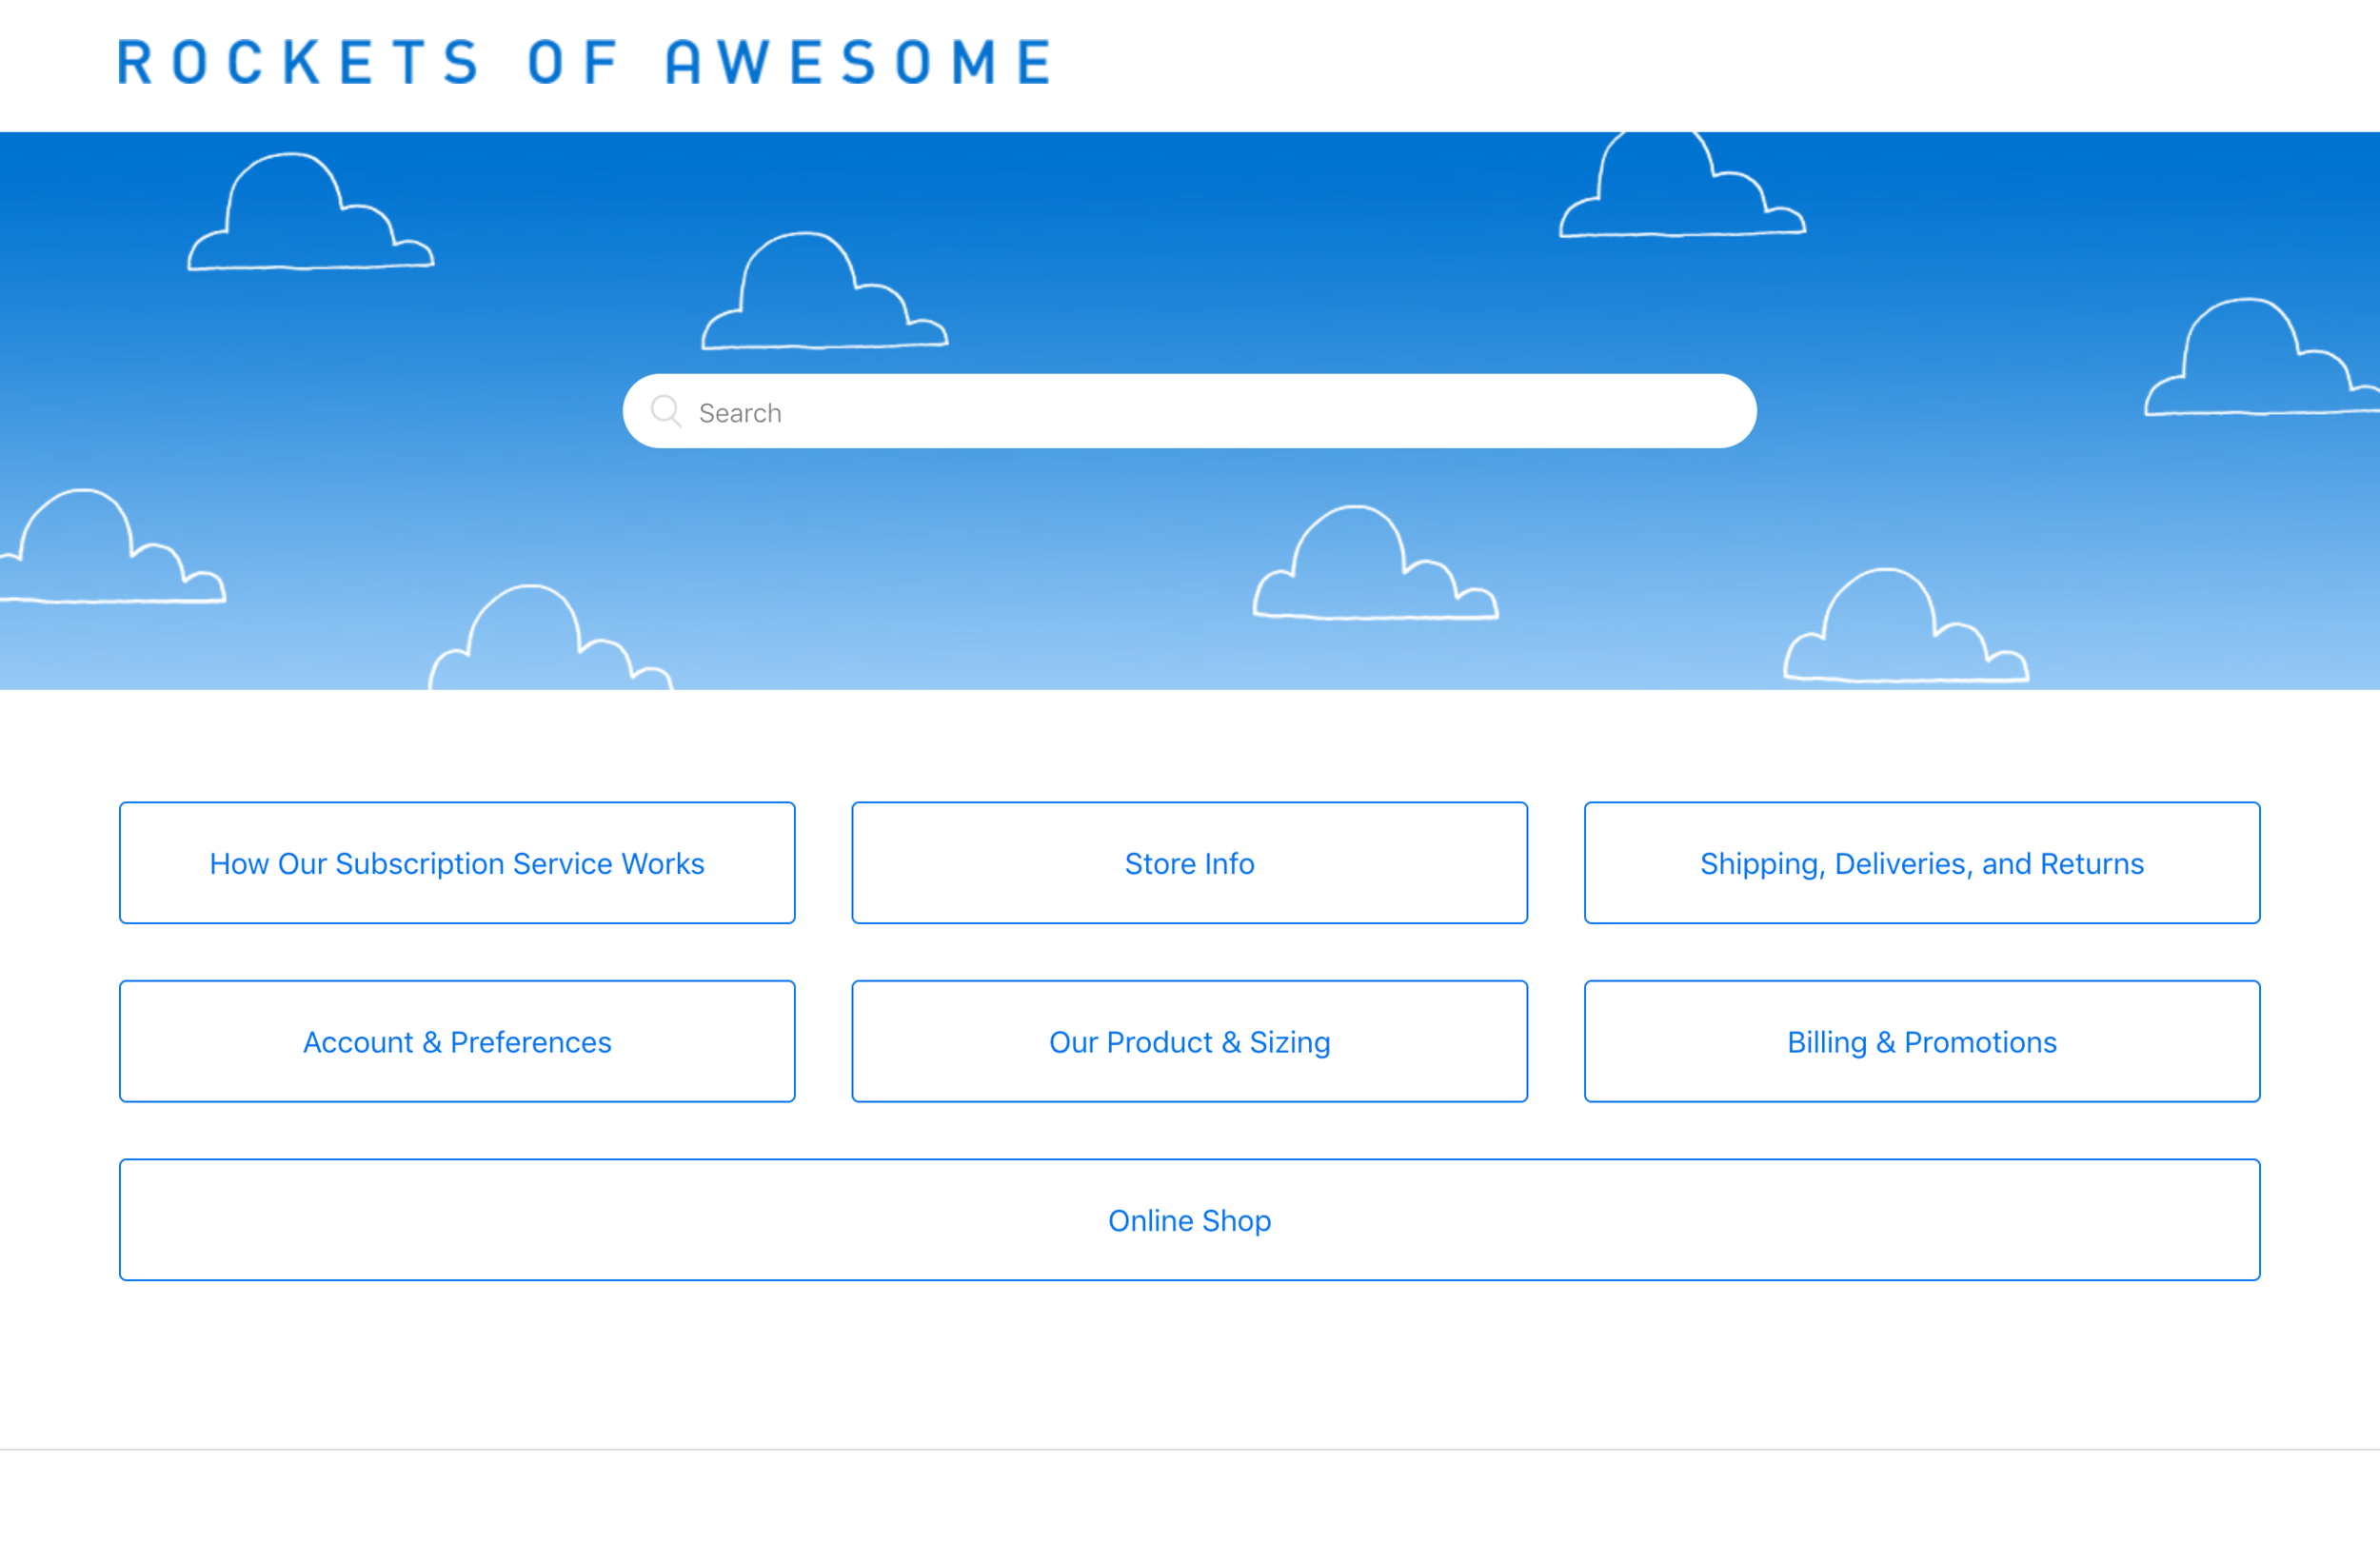Go to Account & Preferences
Screen dimensions: 2380x1562
[457, 1042]
